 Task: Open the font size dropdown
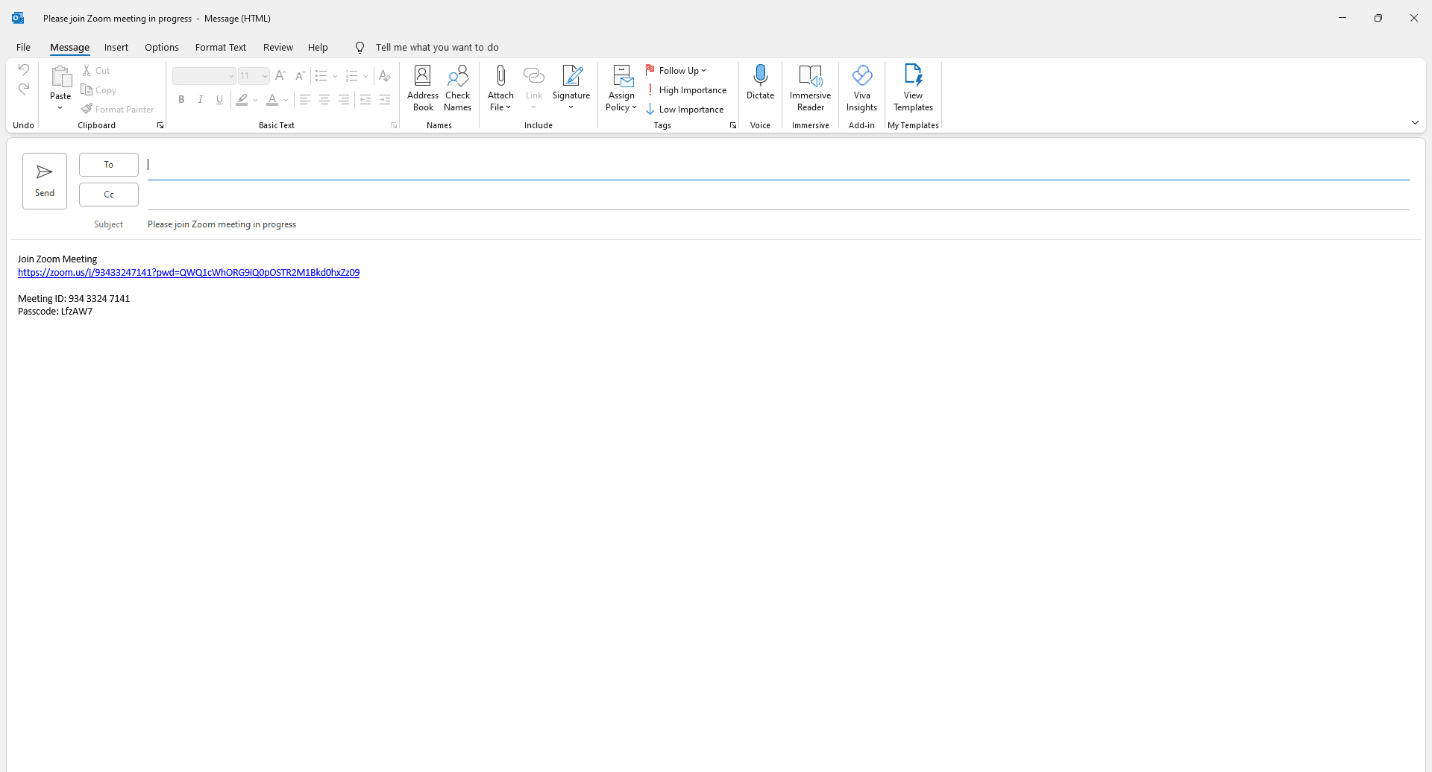pyautogui.click(x=265, y=76)
